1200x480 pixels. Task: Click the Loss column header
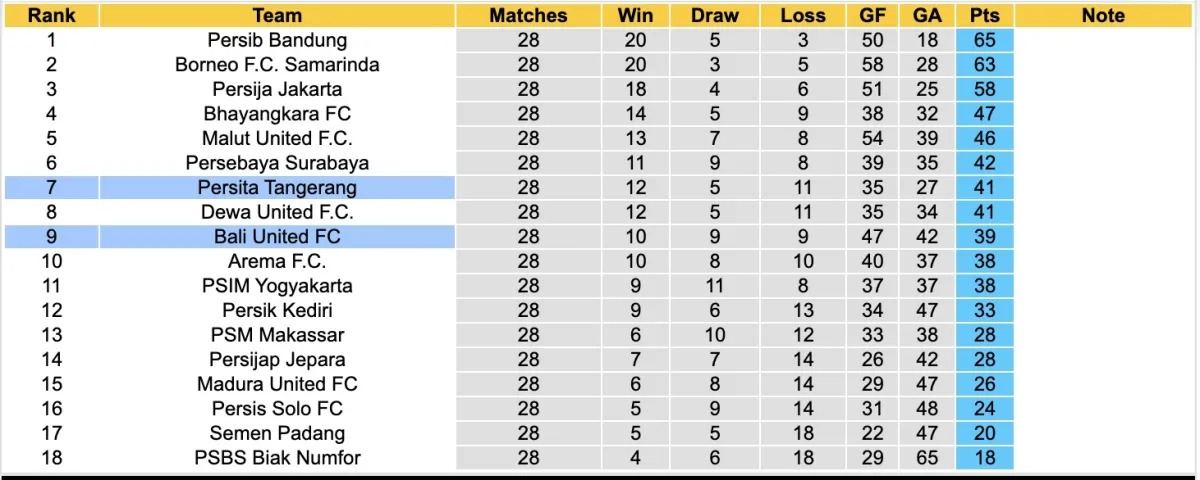[803, 15]
